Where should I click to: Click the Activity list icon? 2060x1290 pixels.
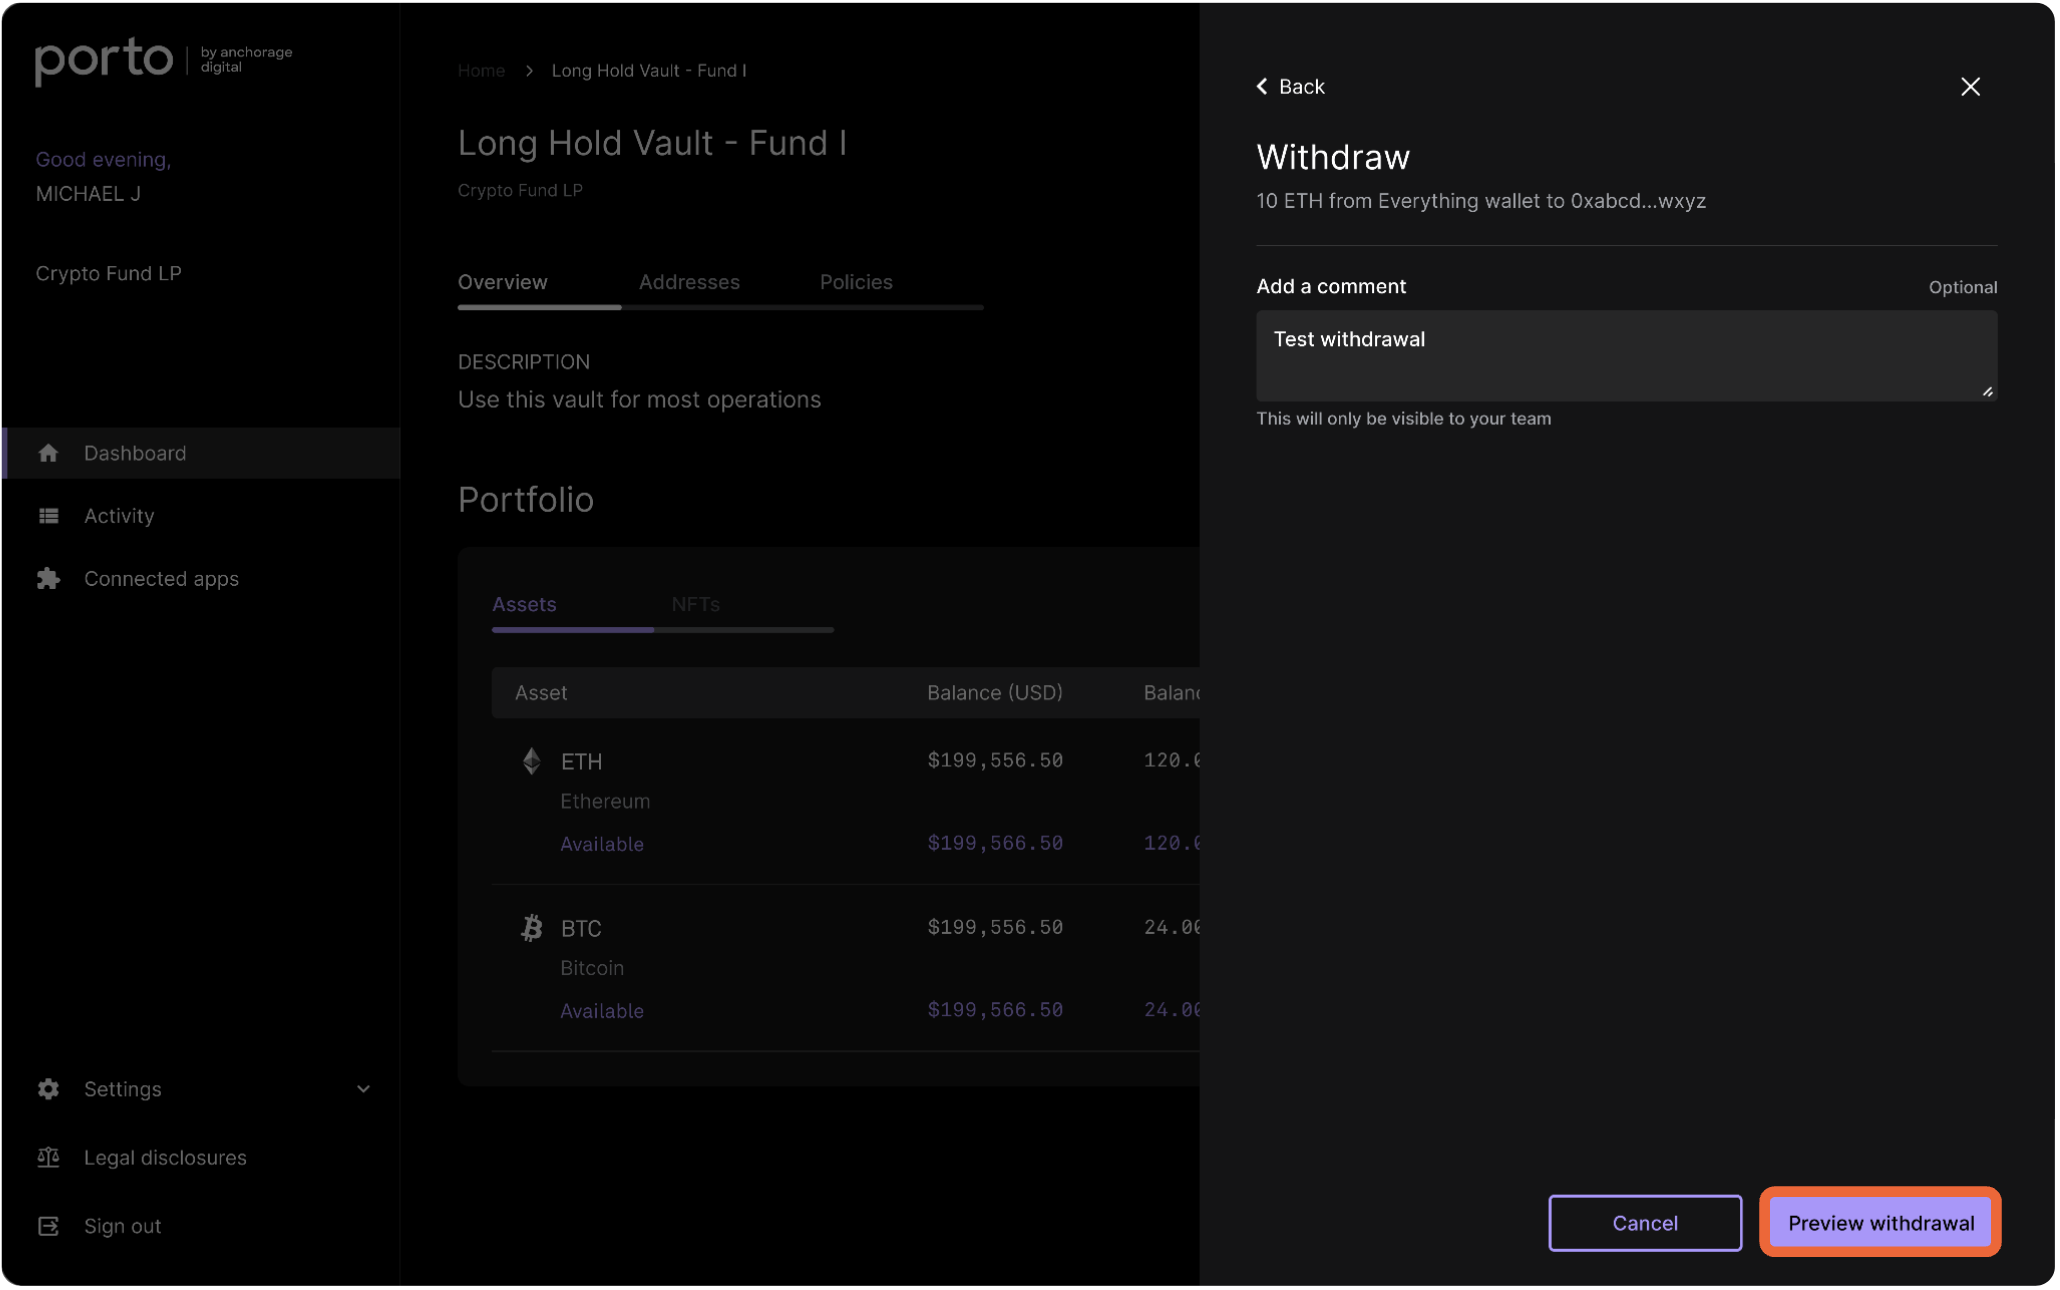coord(48,516)
